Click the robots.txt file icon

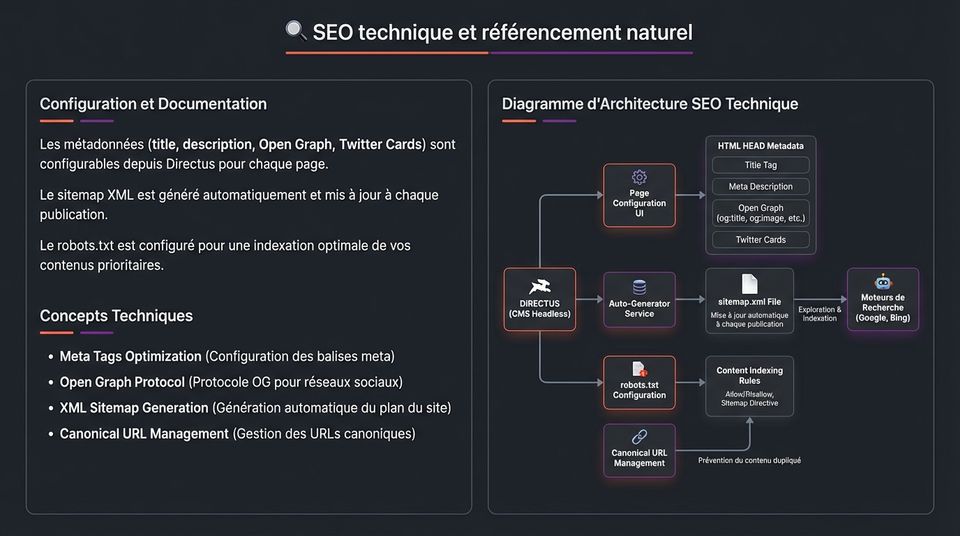coord(639,369)
